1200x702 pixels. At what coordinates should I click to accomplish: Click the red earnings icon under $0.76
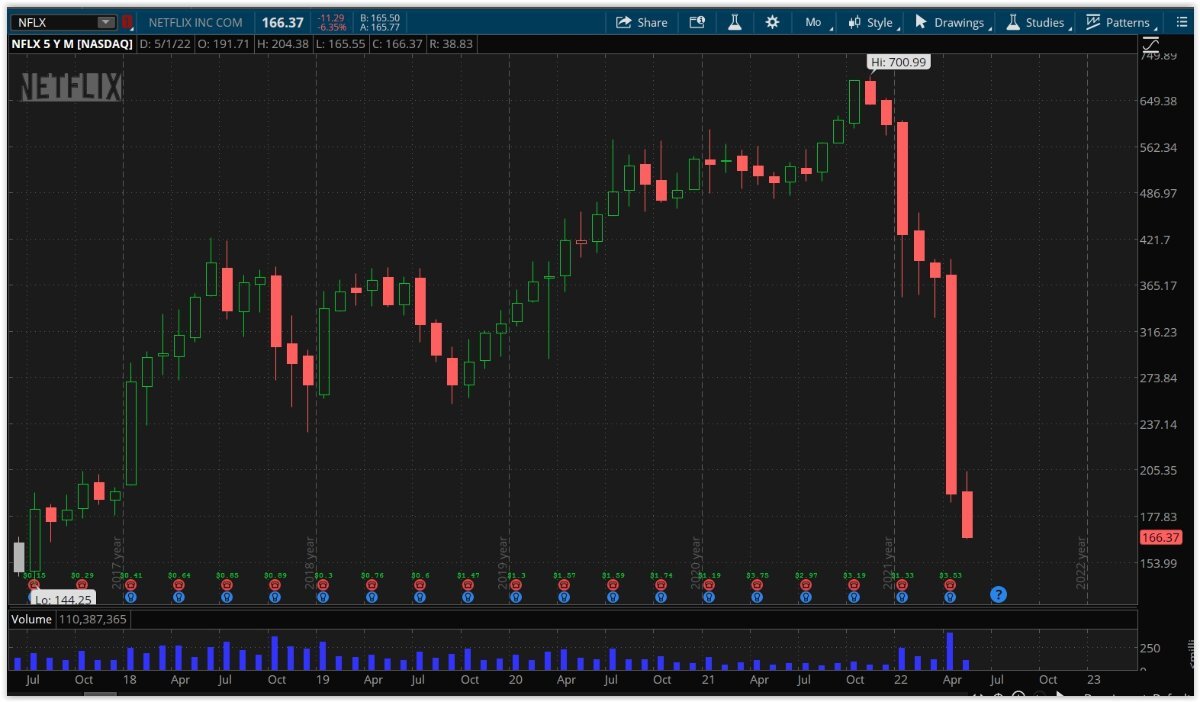[x=372, y=585]
